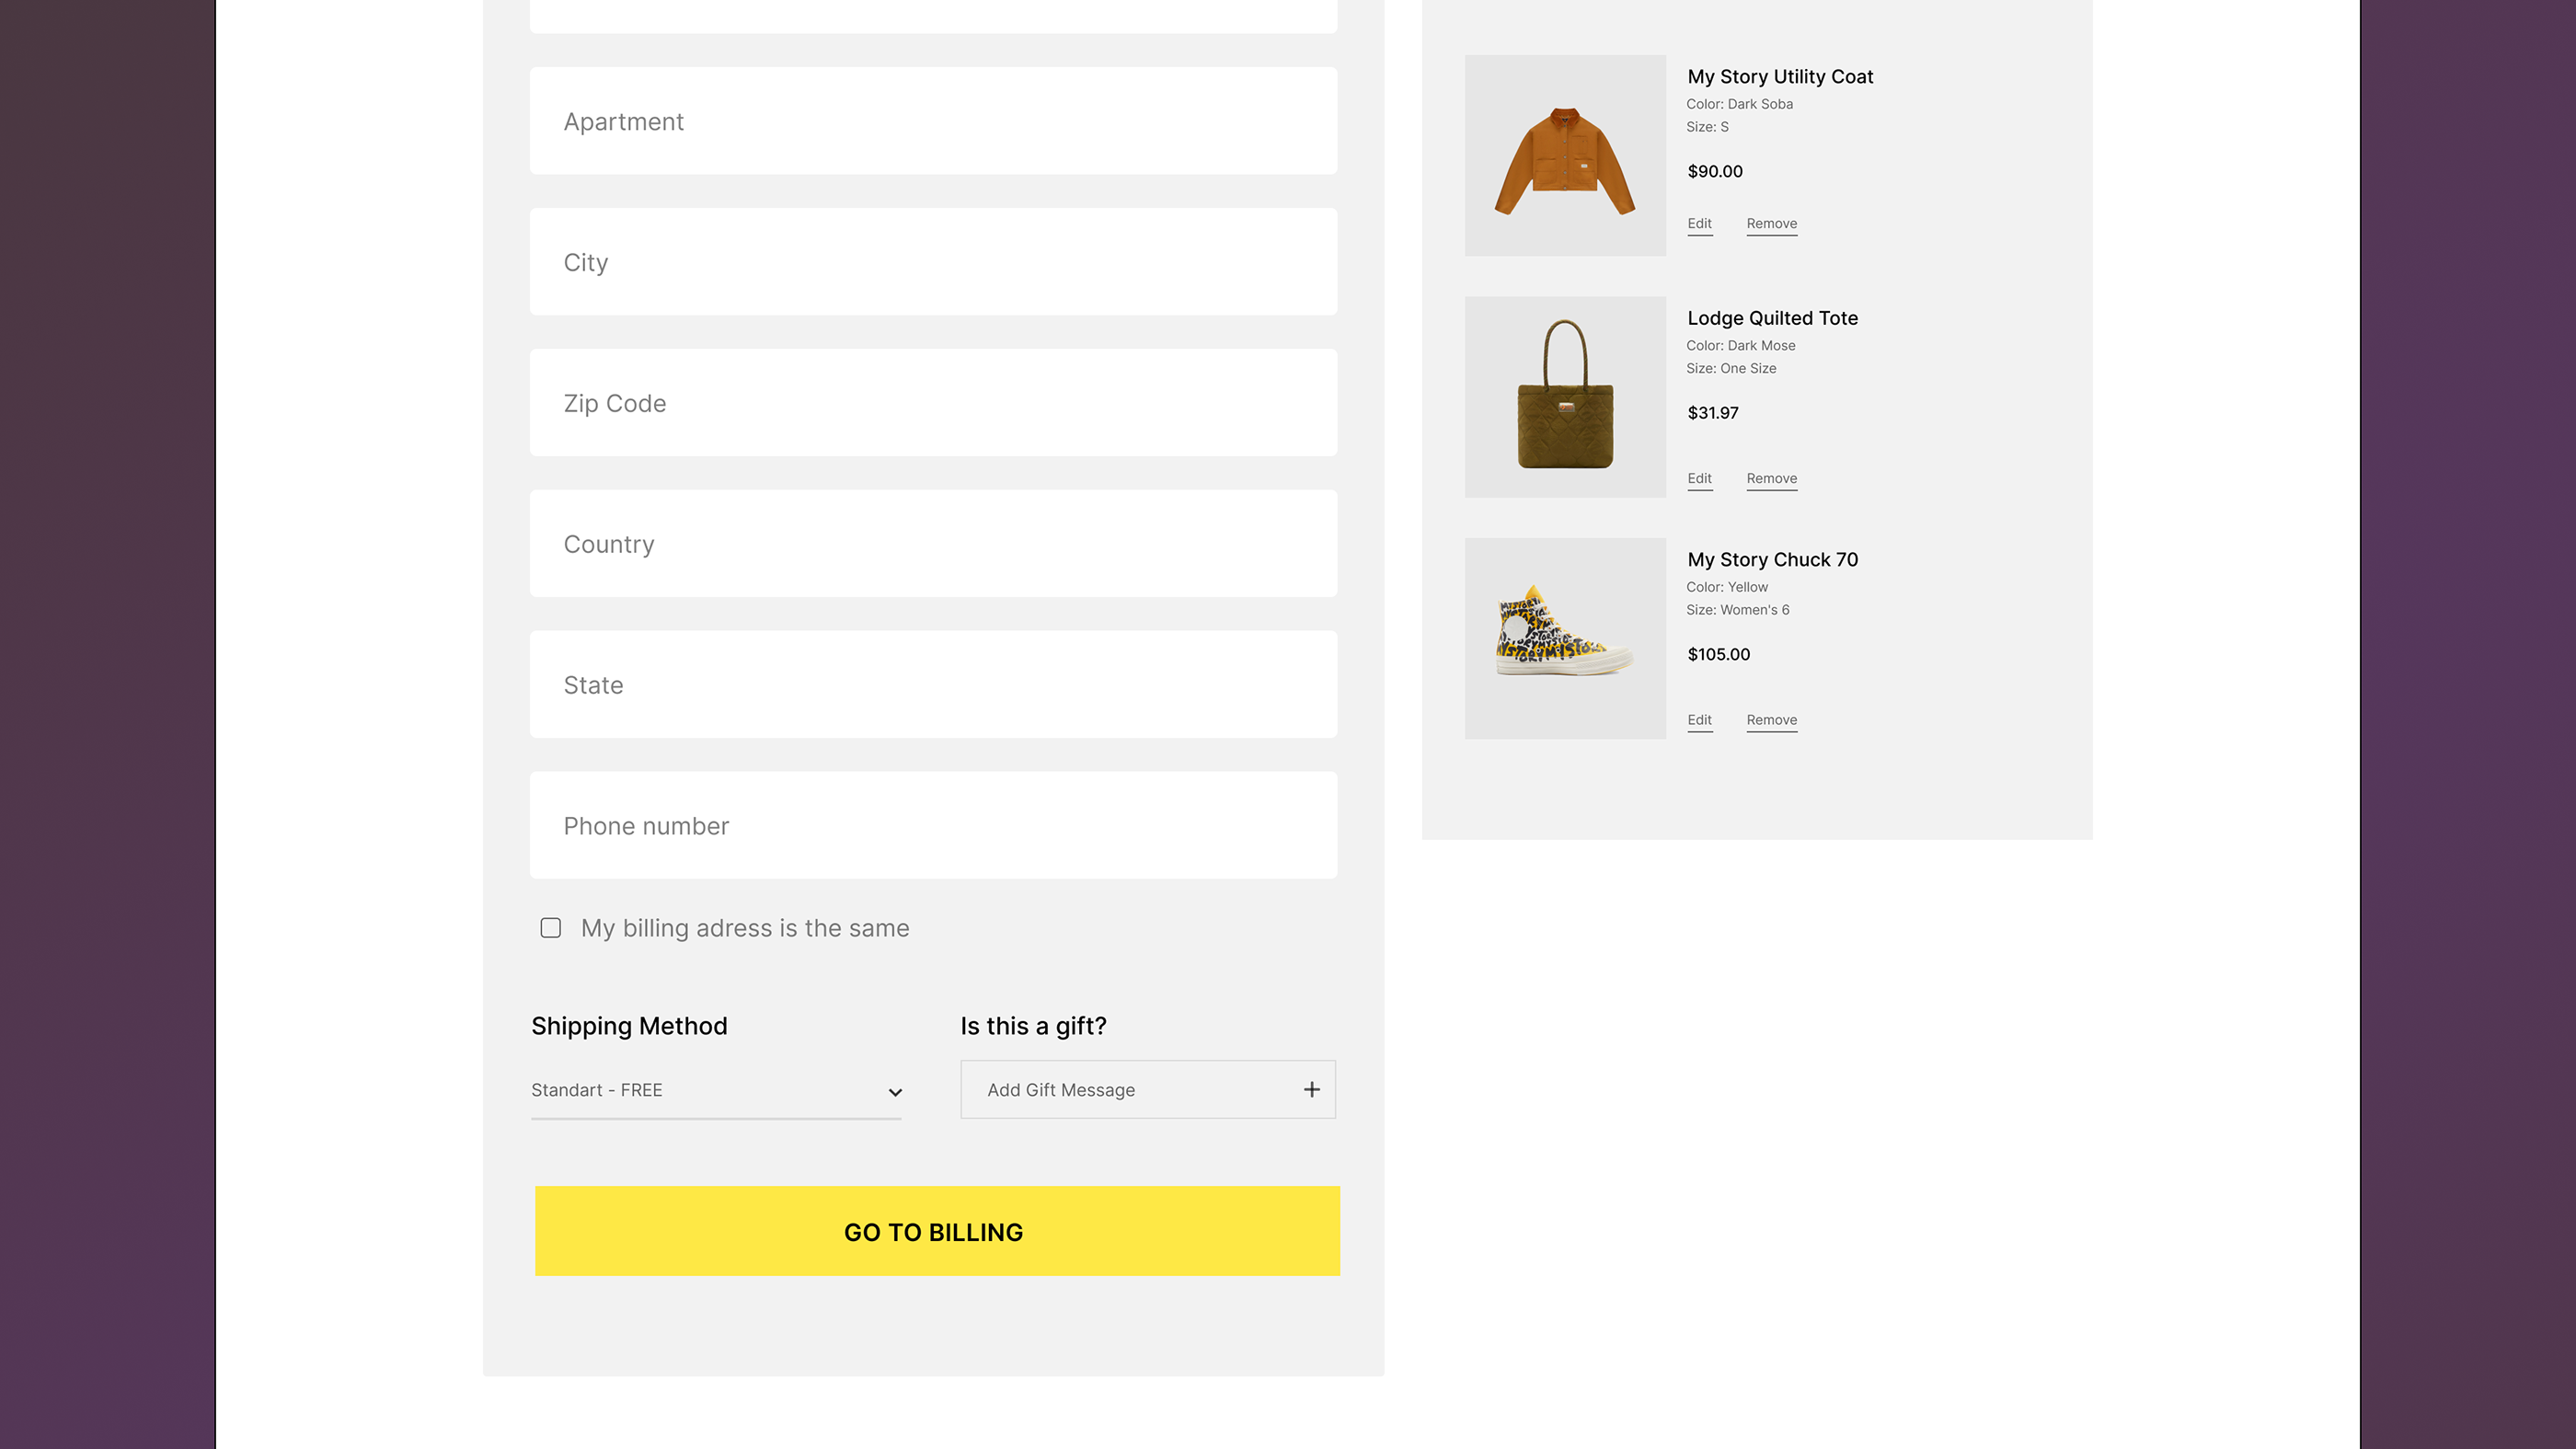Viewport: 2576px width, 1449px height.
Task: Open the orange utility coat thumbnail
Action: [1565, 156]
